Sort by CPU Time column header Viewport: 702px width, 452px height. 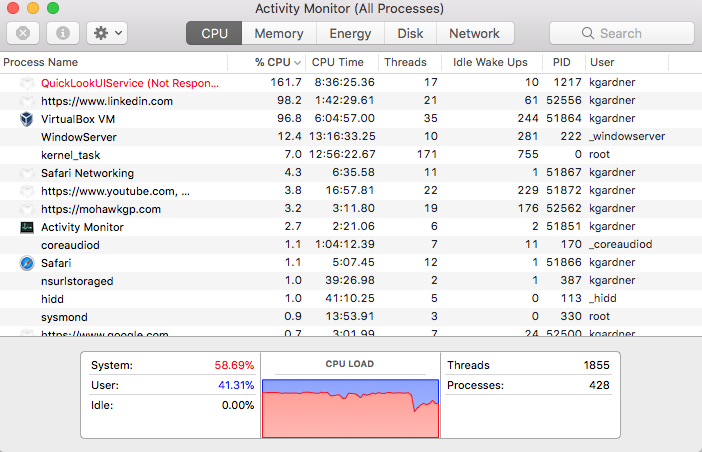342,62
